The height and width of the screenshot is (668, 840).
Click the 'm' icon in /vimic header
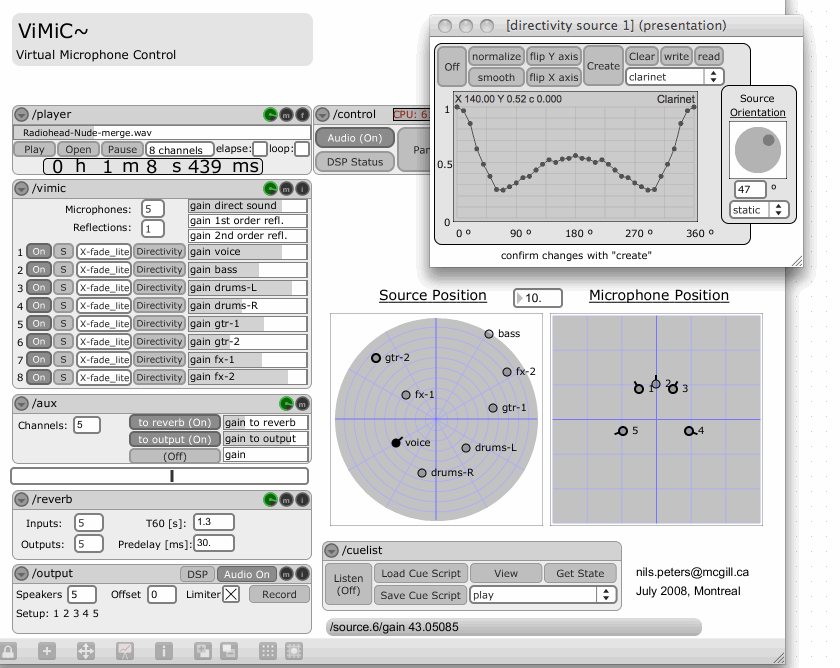286,188
